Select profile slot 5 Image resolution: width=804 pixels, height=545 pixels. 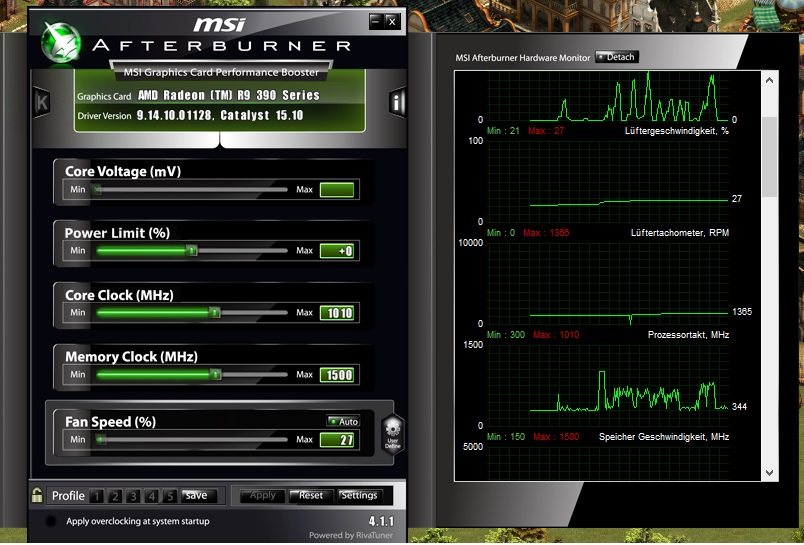point(170,496)
